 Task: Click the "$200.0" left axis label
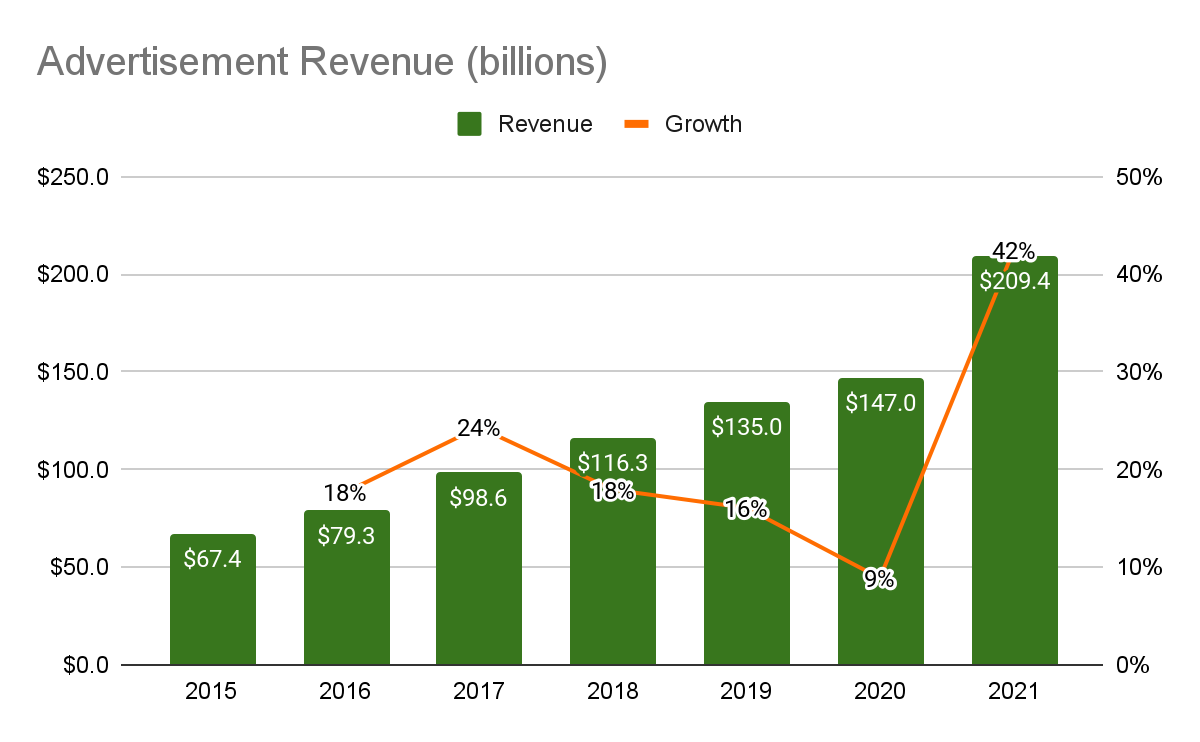click(x=72, y=275)
